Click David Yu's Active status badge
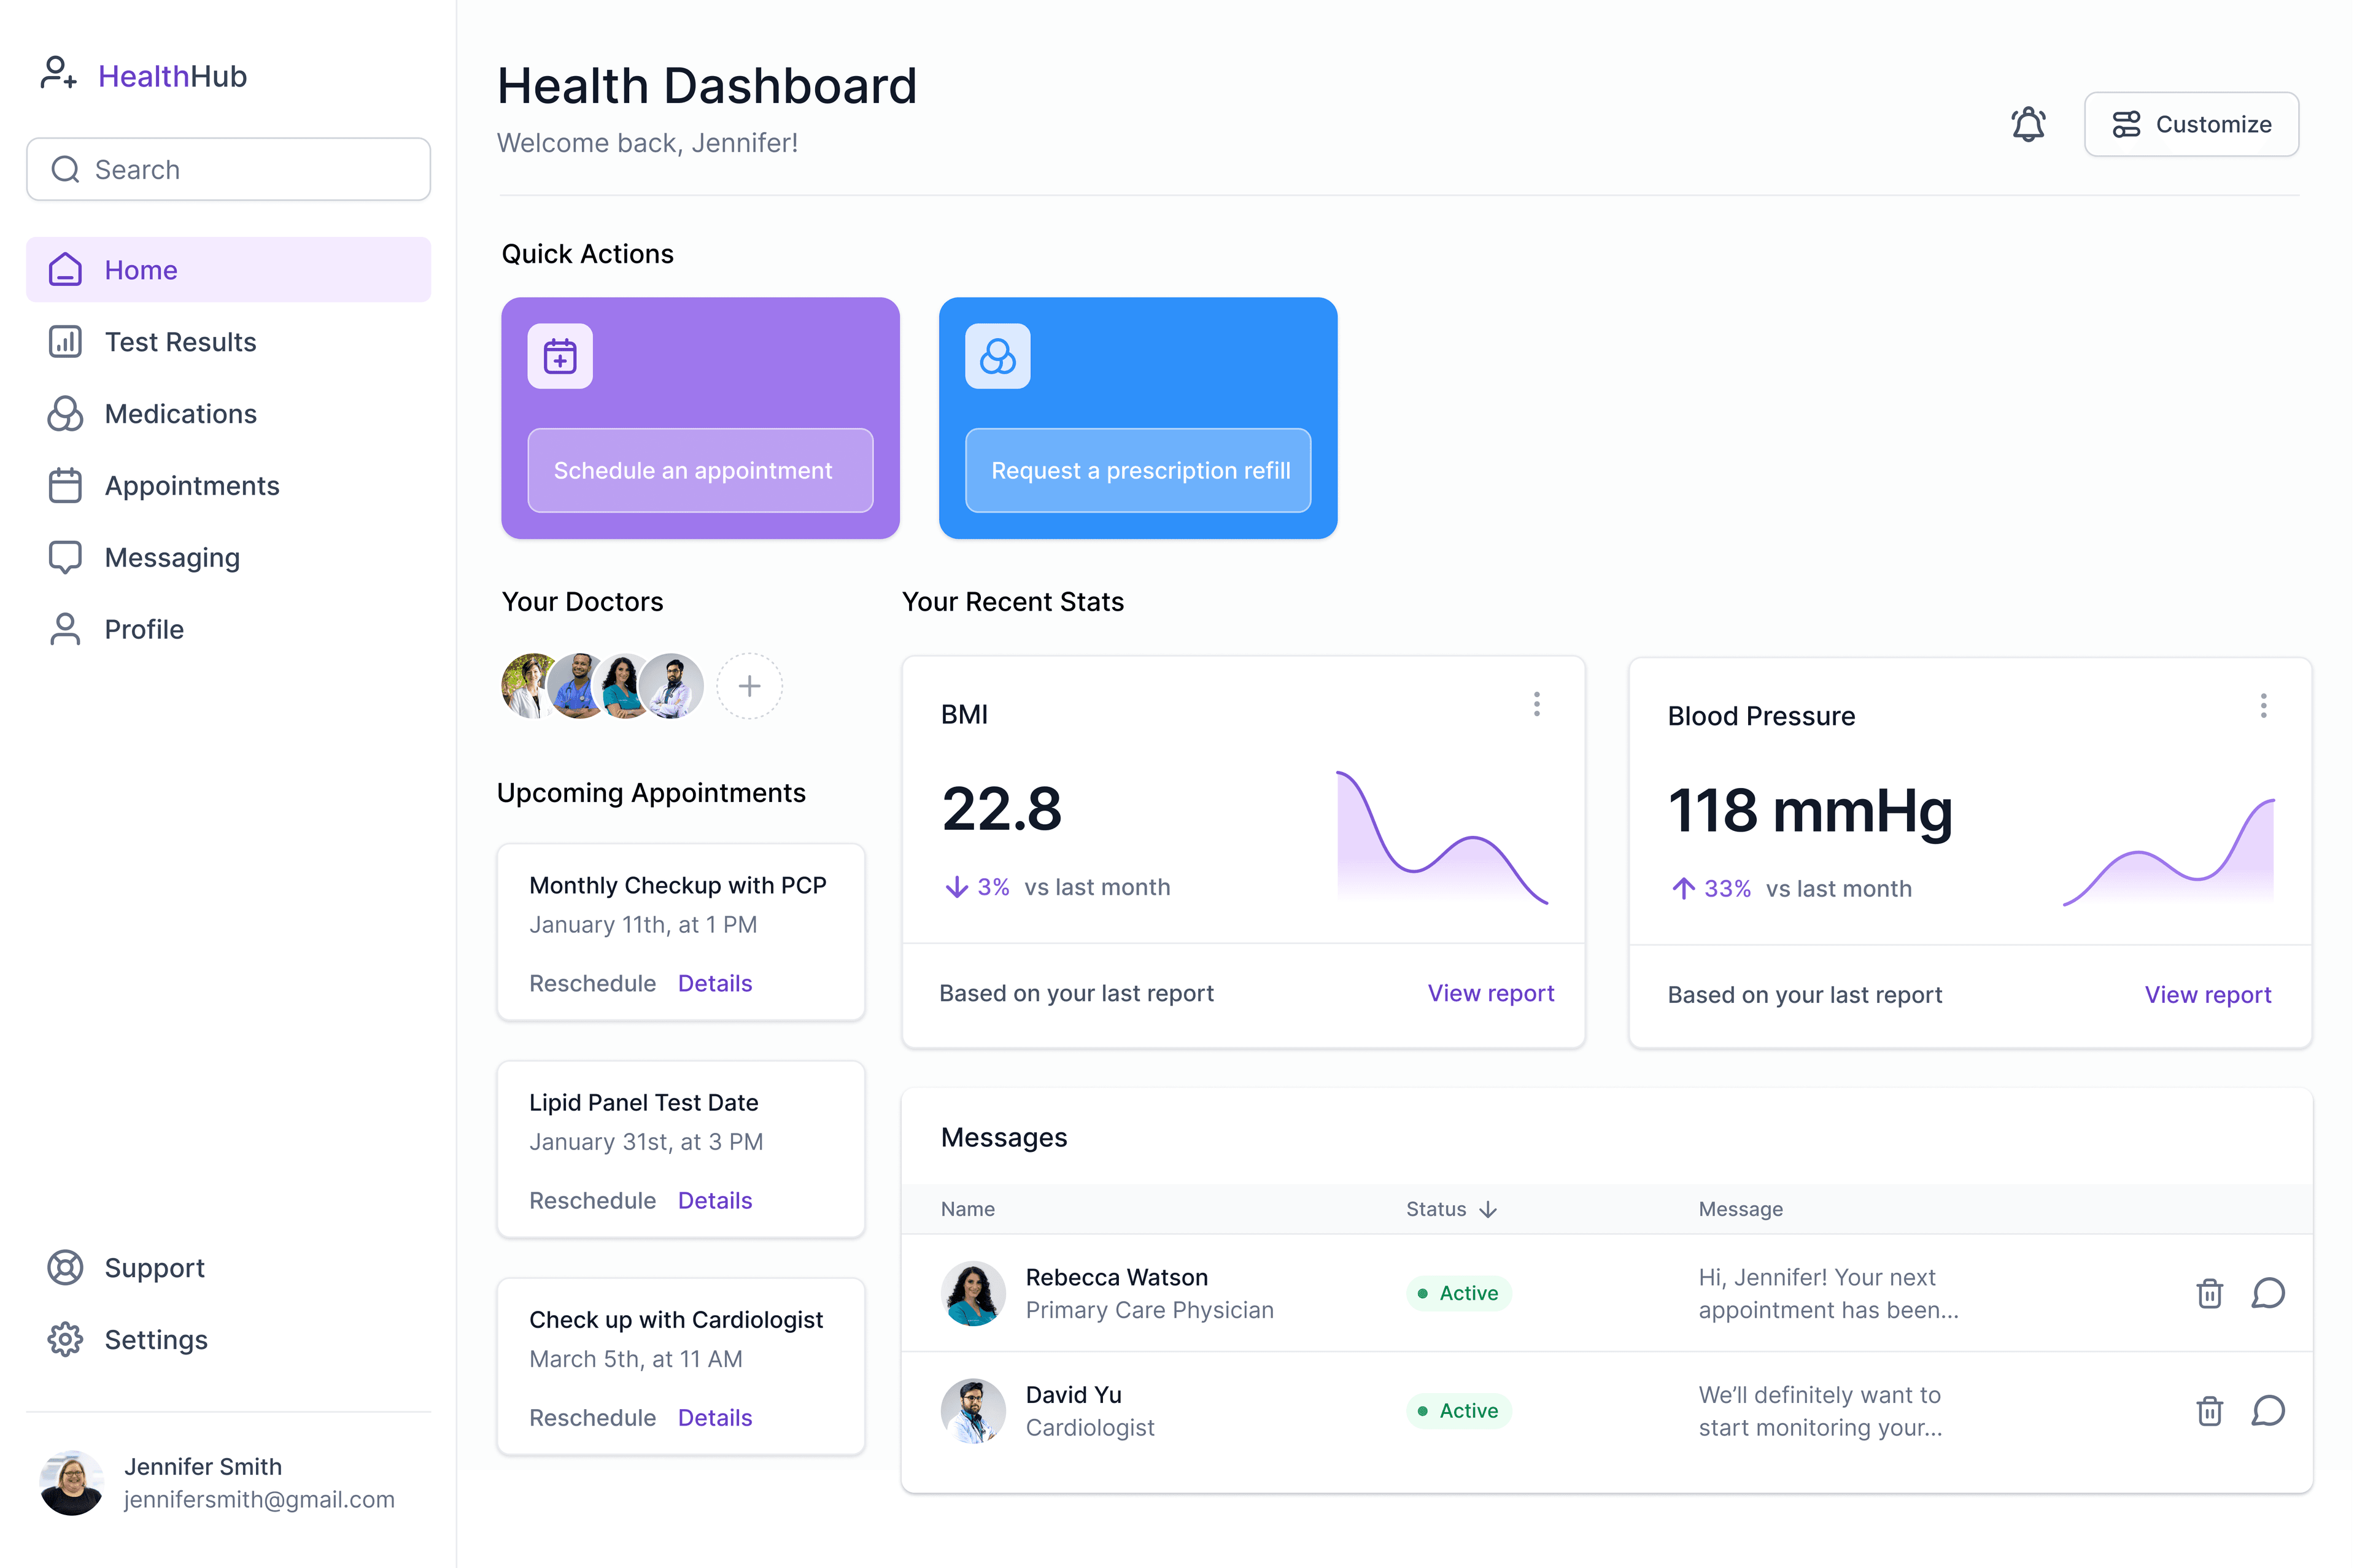 click(x=1458, y=1411)
